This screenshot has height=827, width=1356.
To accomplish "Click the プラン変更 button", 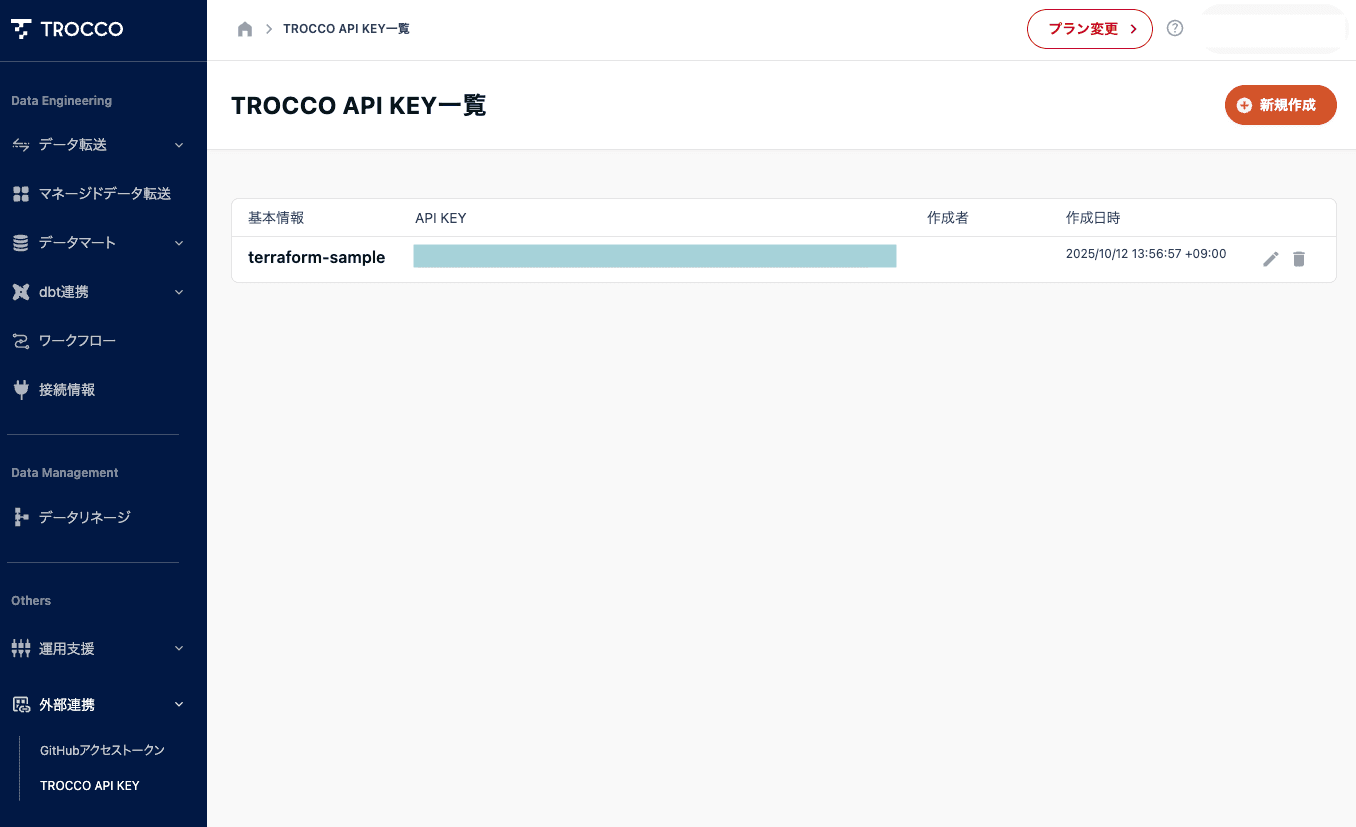I will pos(1089,29).
